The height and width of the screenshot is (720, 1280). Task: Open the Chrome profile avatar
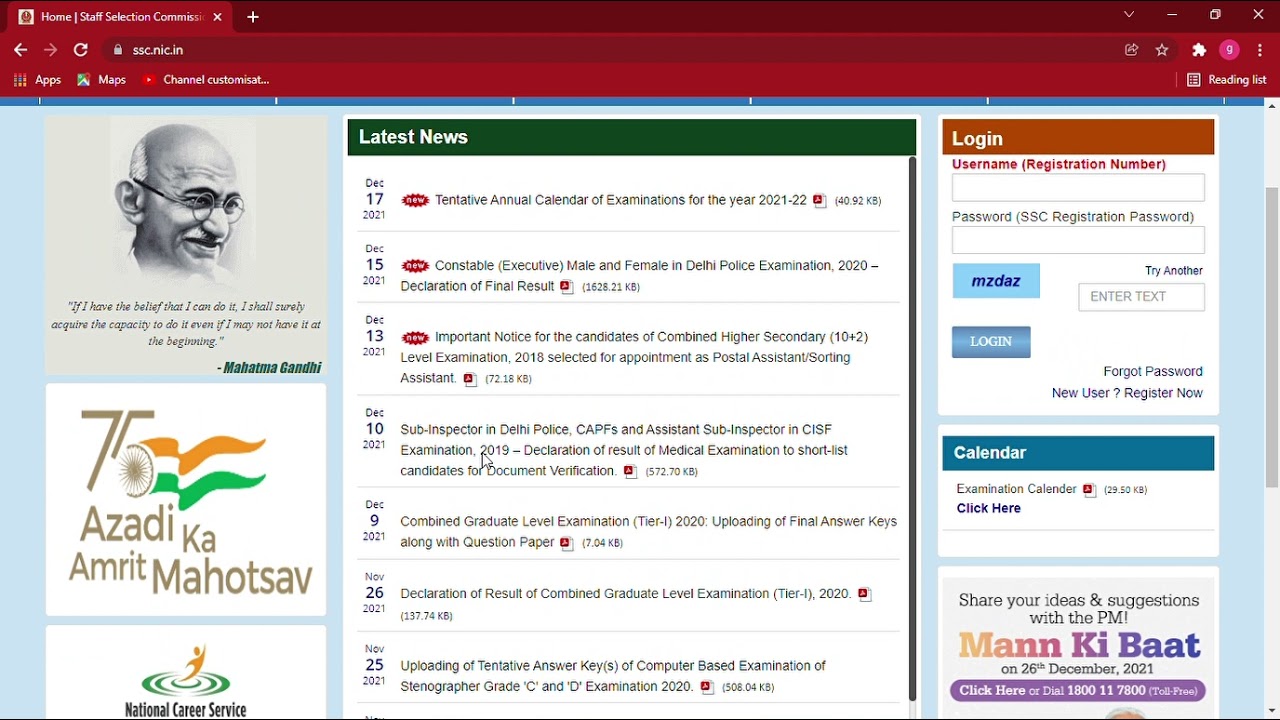coord(1230,50)
